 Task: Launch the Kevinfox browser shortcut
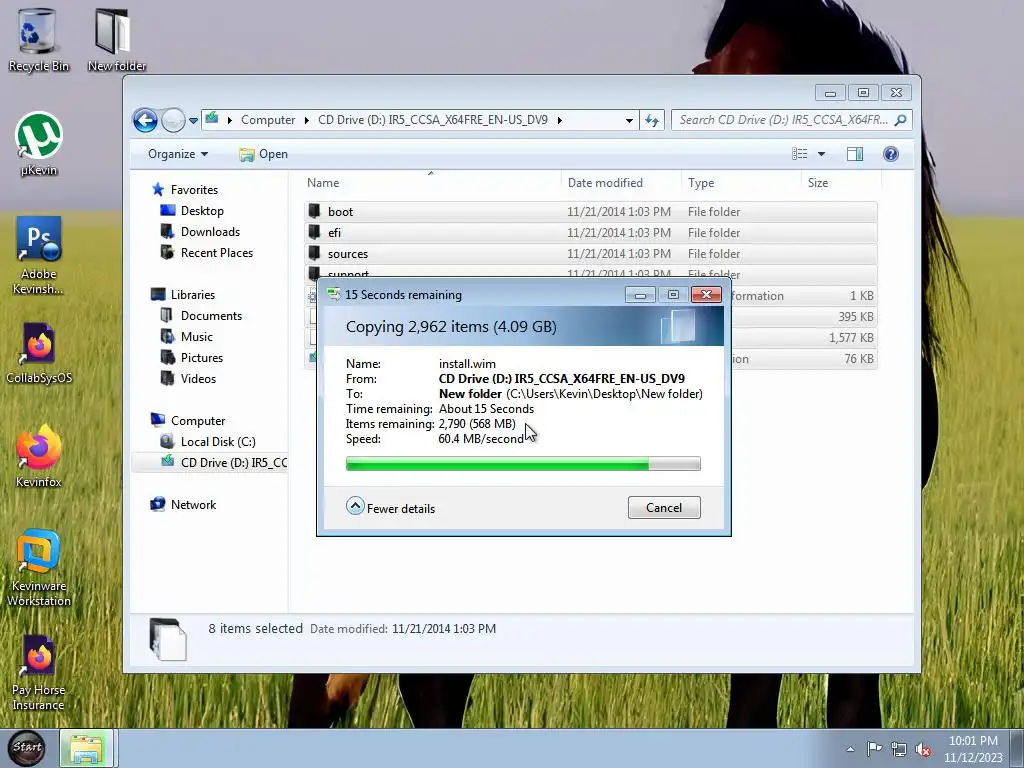pyautogui.click(x=39, y=456)
